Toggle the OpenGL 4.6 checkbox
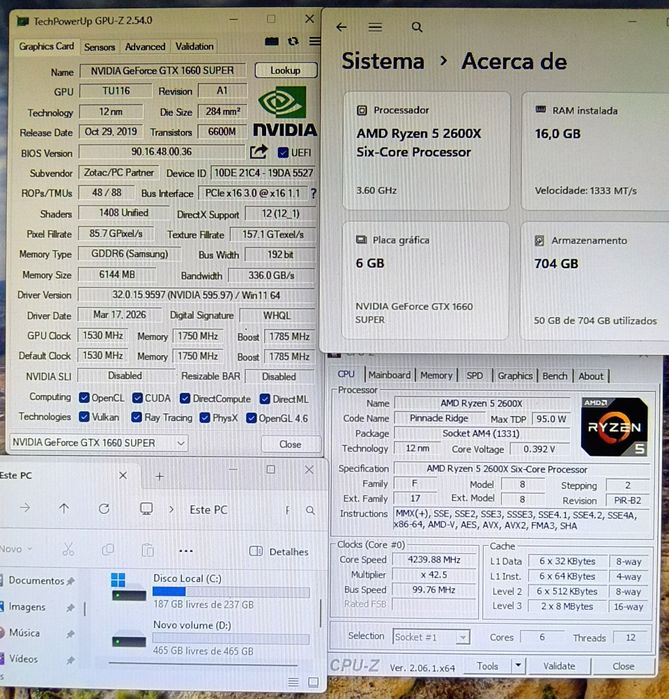669x699 pixels. 251,418
